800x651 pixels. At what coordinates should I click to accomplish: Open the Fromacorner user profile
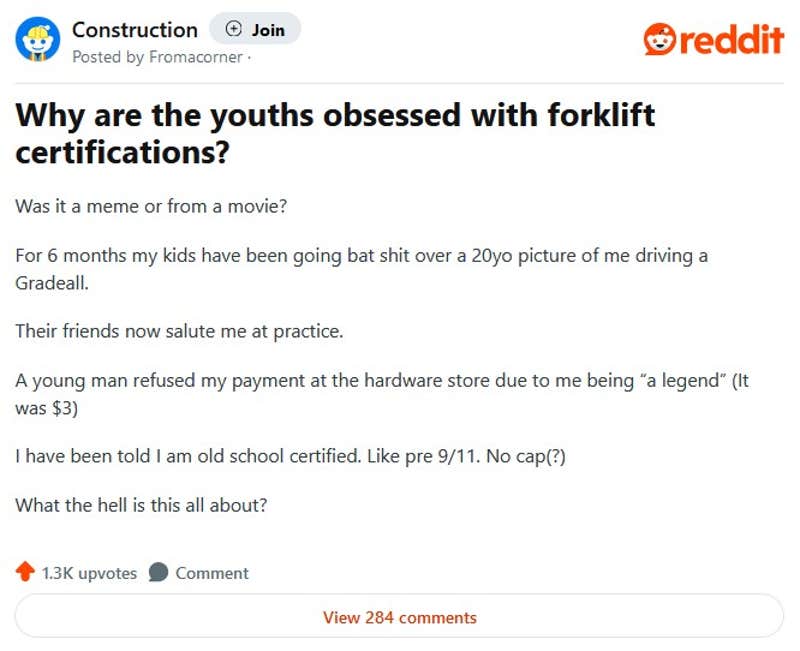click(196, 57)
